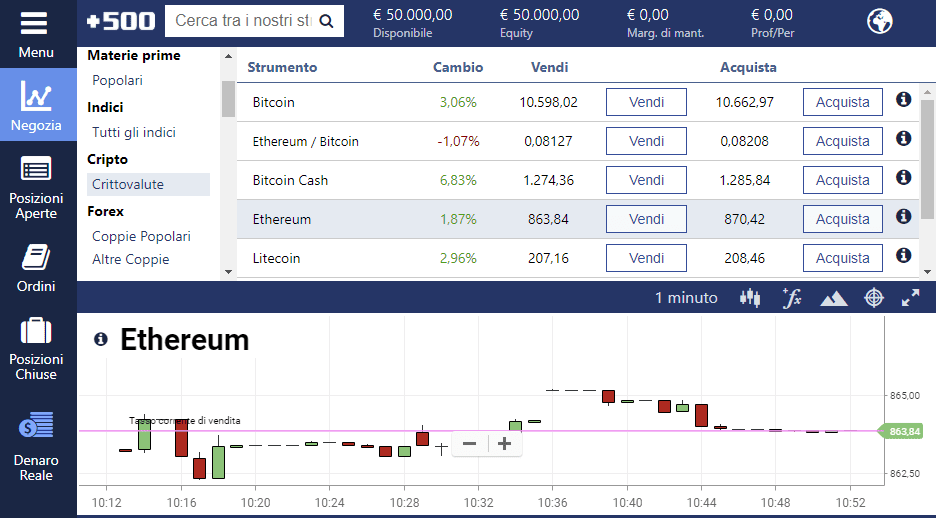
Task: Click the Forex heading
Action: coord(106,211)
